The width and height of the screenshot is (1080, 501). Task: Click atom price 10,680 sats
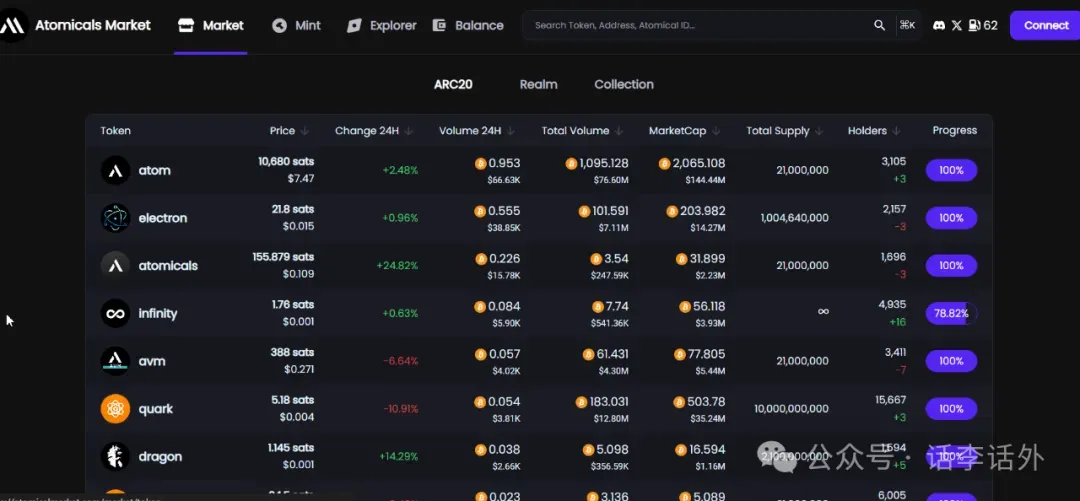coord(286,162)
